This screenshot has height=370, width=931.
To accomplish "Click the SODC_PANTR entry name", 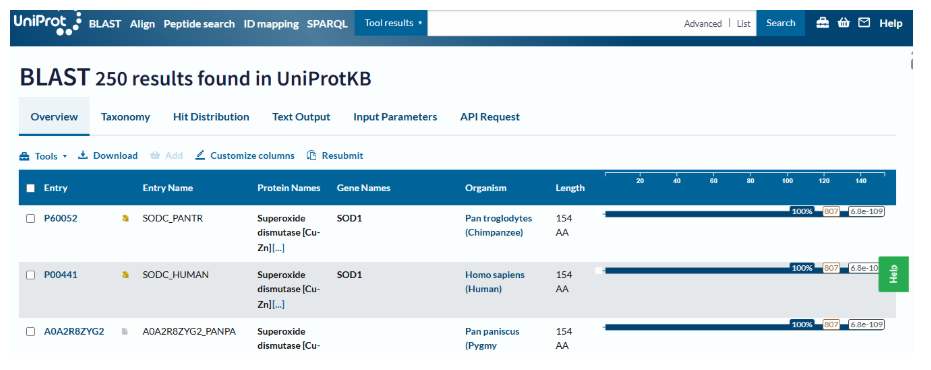I will (173, 219).
